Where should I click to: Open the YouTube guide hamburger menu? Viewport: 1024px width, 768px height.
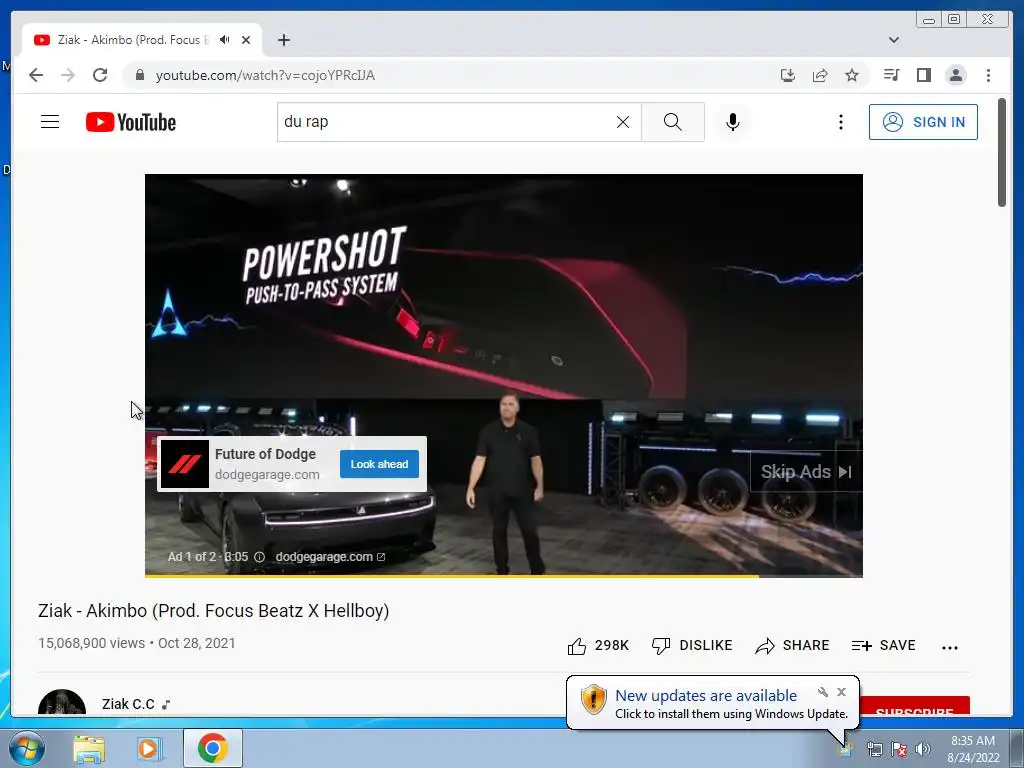[50, 122]
